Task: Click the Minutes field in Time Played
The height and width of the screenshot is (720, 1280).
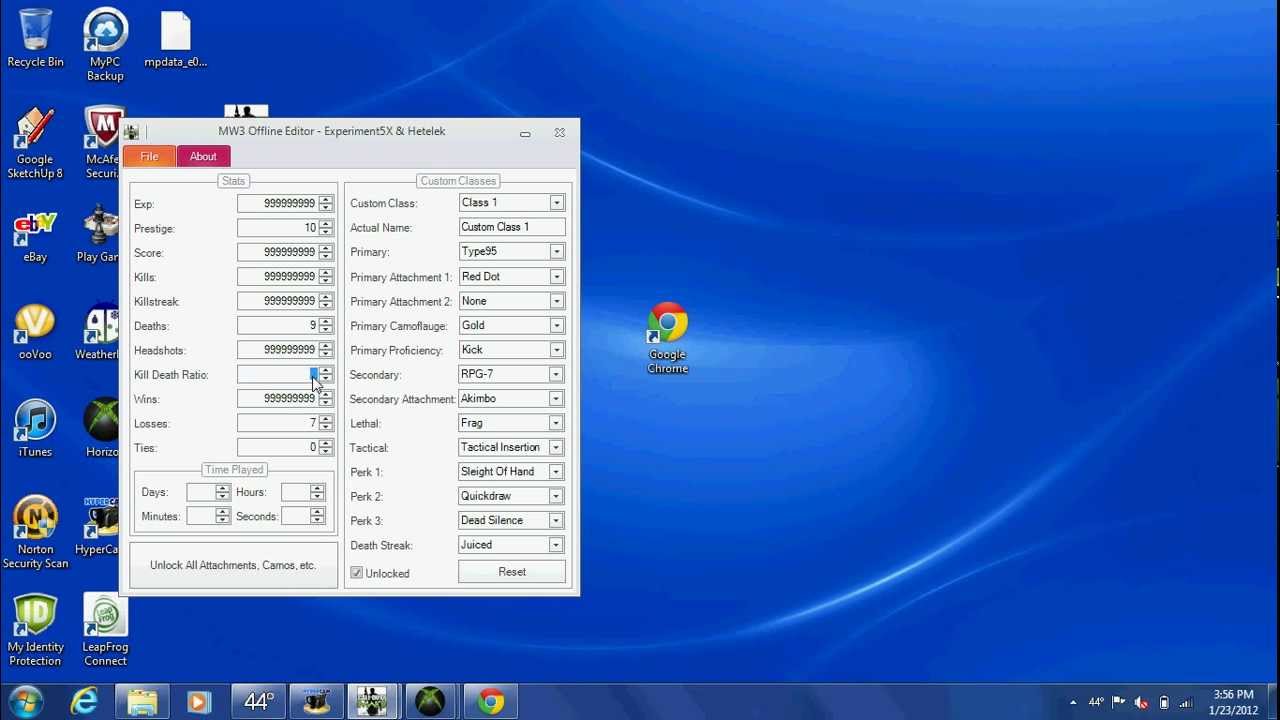Action: tap(201, 516)
